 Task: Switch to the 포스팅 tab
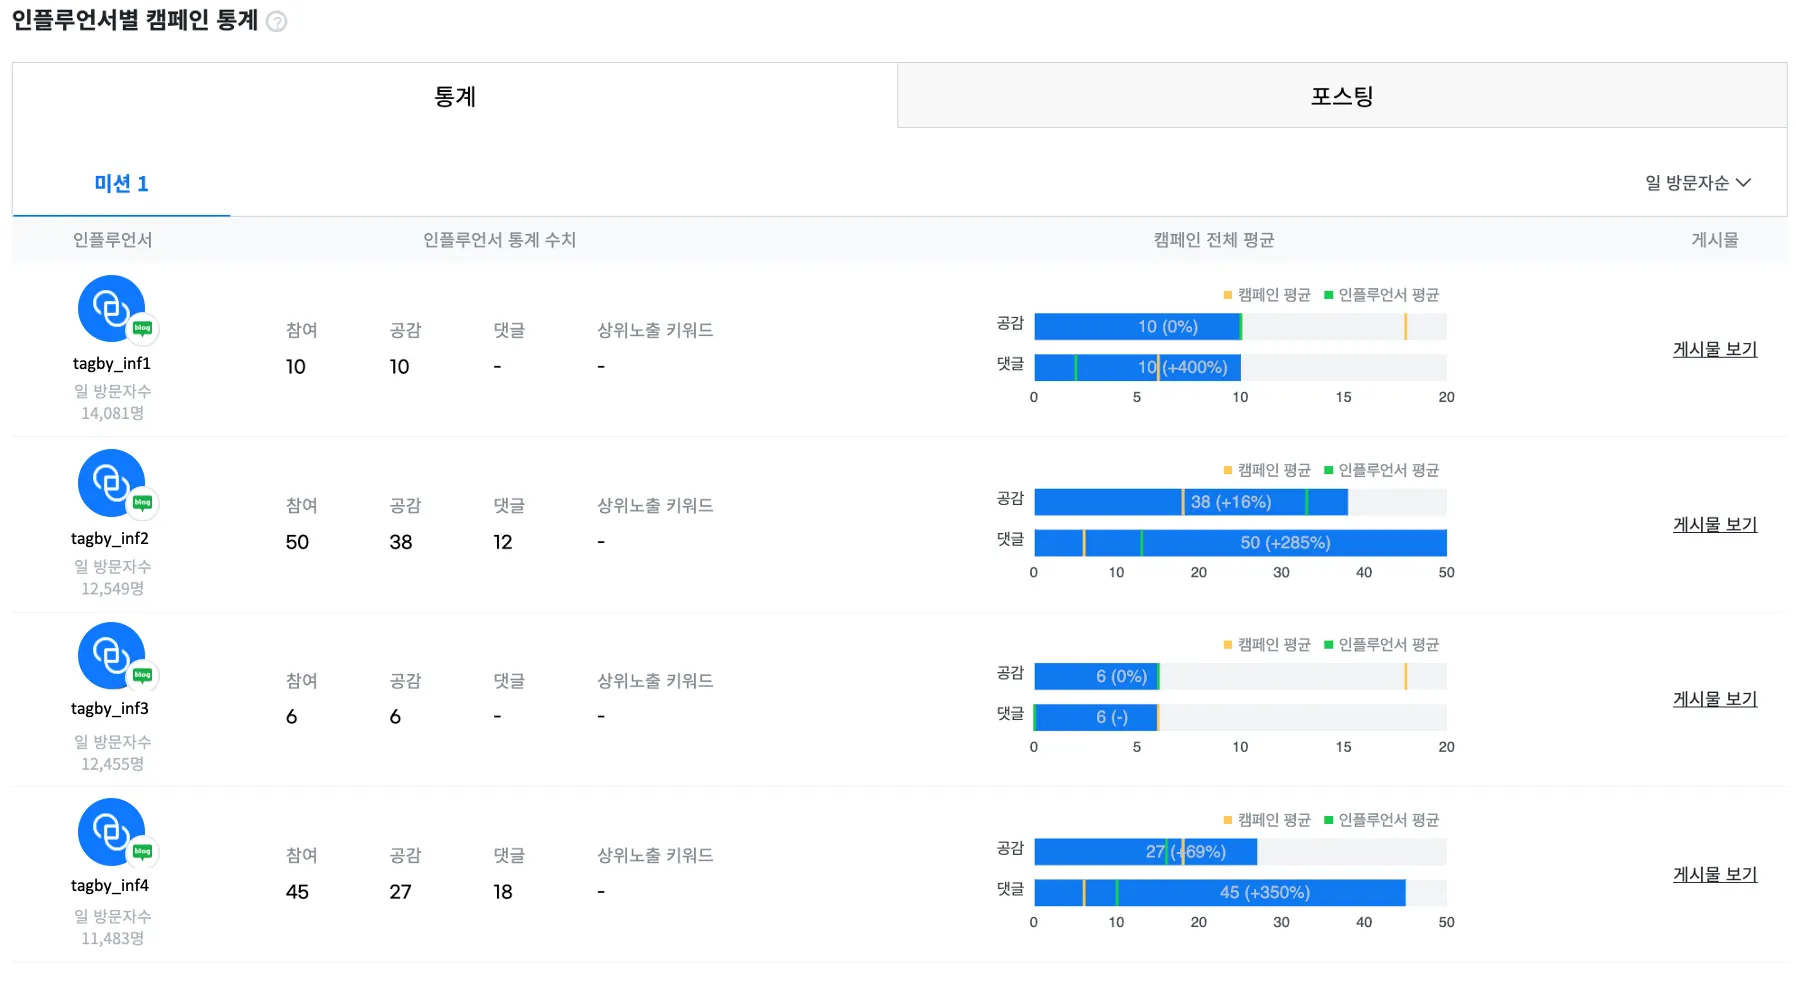pyautogui.click(x=1341, y=96)
